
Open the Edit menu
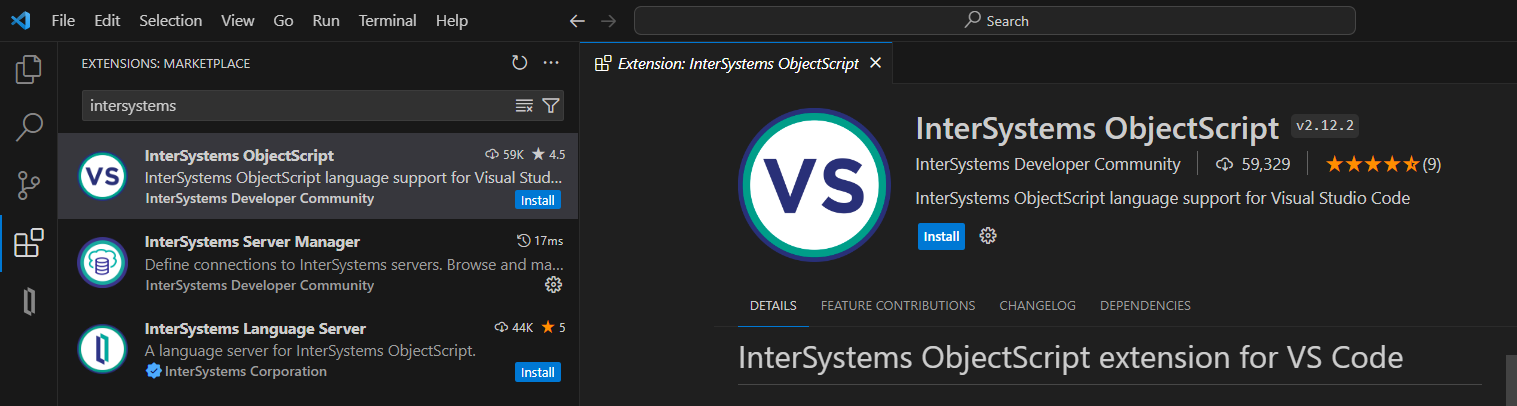(x=107, y=20)
